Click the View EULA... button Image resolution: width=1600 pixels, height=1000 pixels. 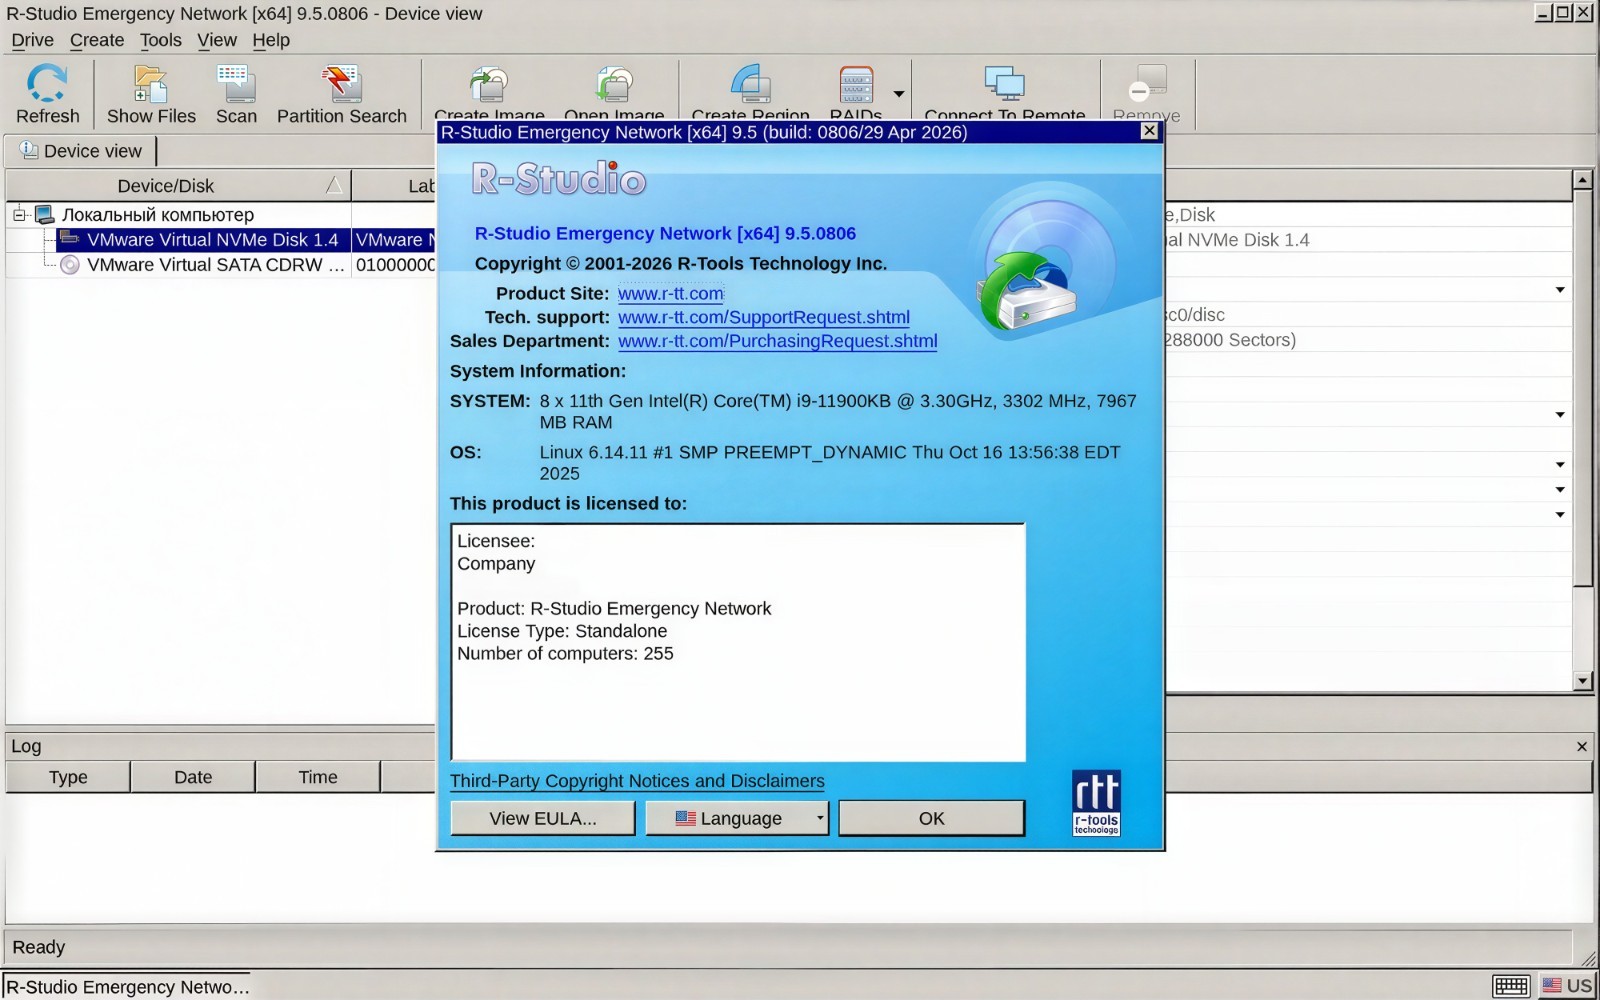[x=543, y=818]
